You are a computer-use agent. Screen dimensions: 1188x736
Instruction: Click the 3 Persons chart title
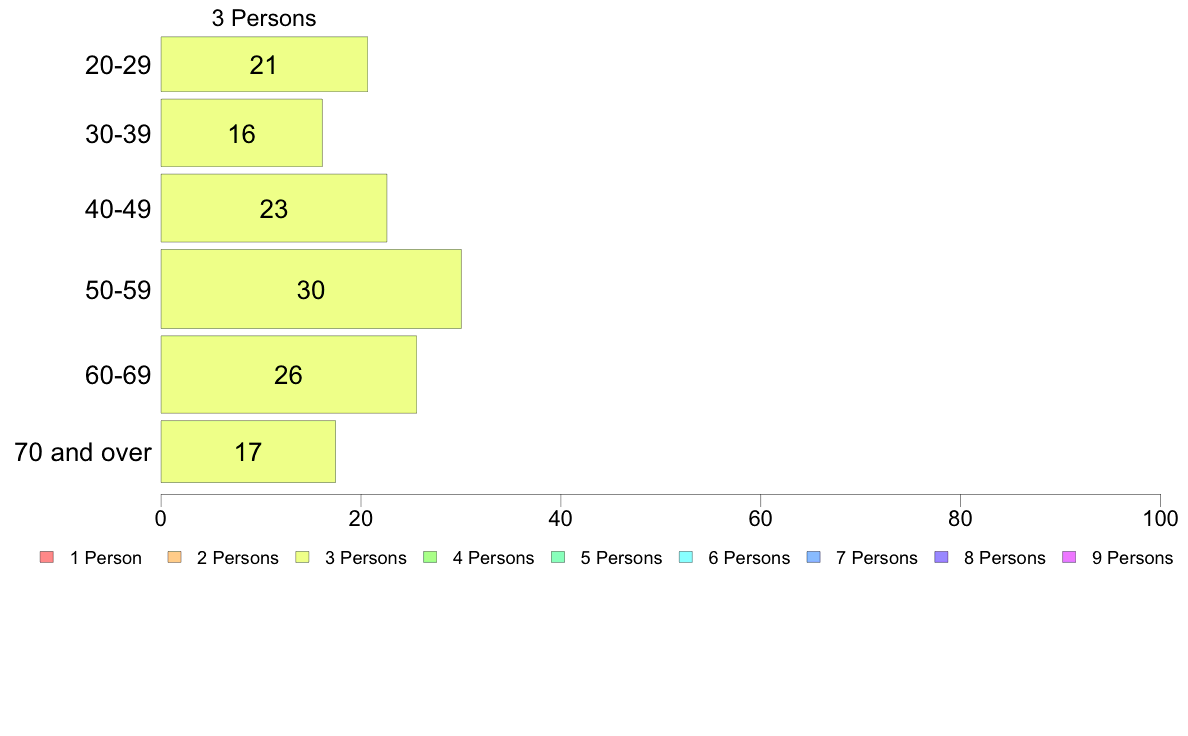(x=264, y=18)
